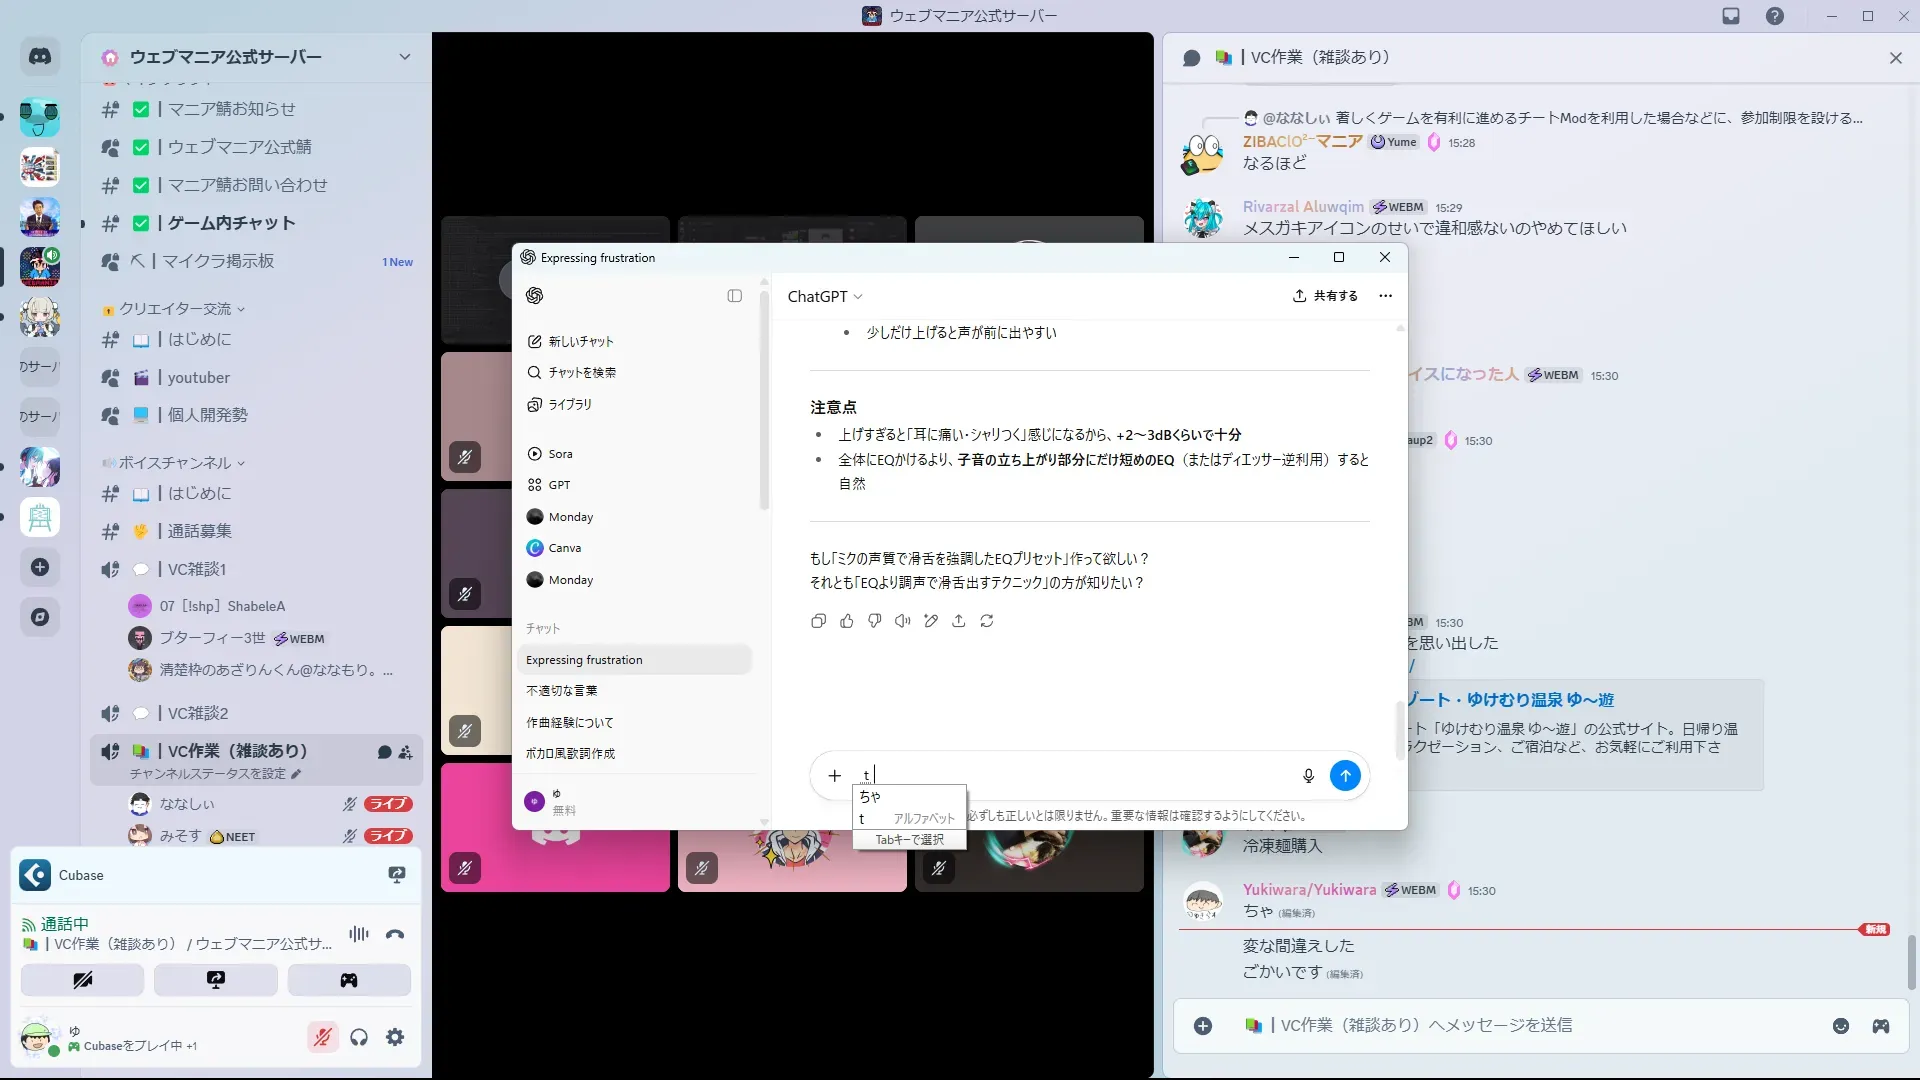Click the 共有する share button

tap(1325, 296)
